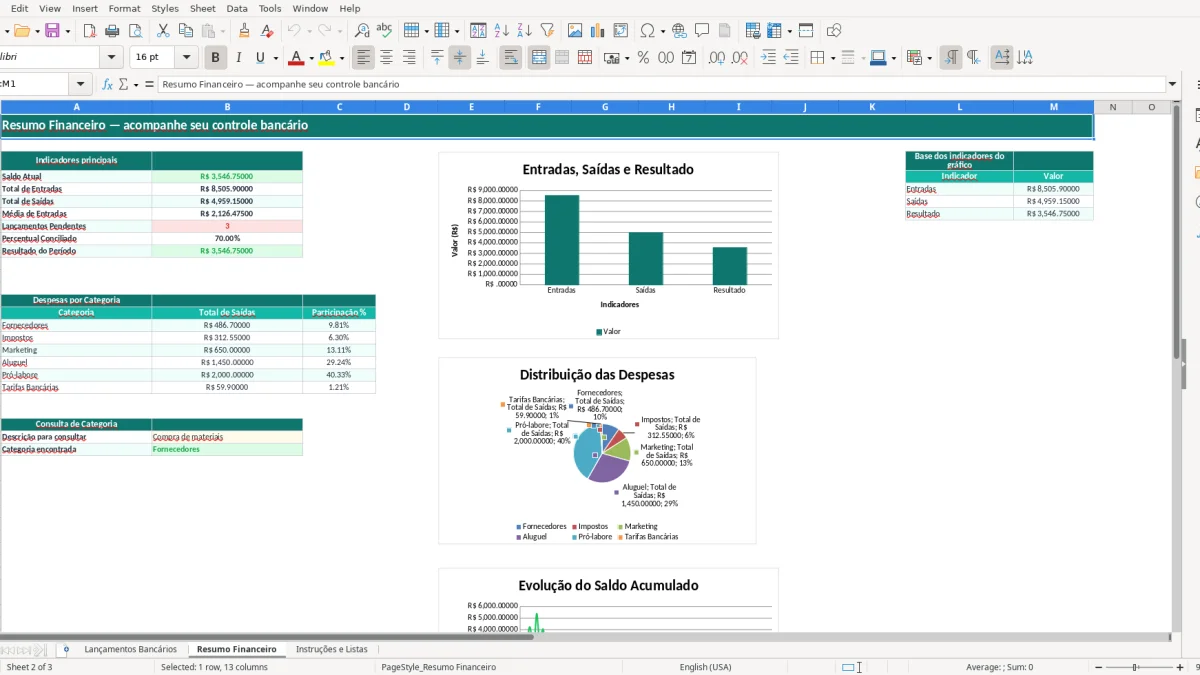Switch to the Instruções e Listas sheet tab
Screen dimensions: 1200x675
coord(331,649)
